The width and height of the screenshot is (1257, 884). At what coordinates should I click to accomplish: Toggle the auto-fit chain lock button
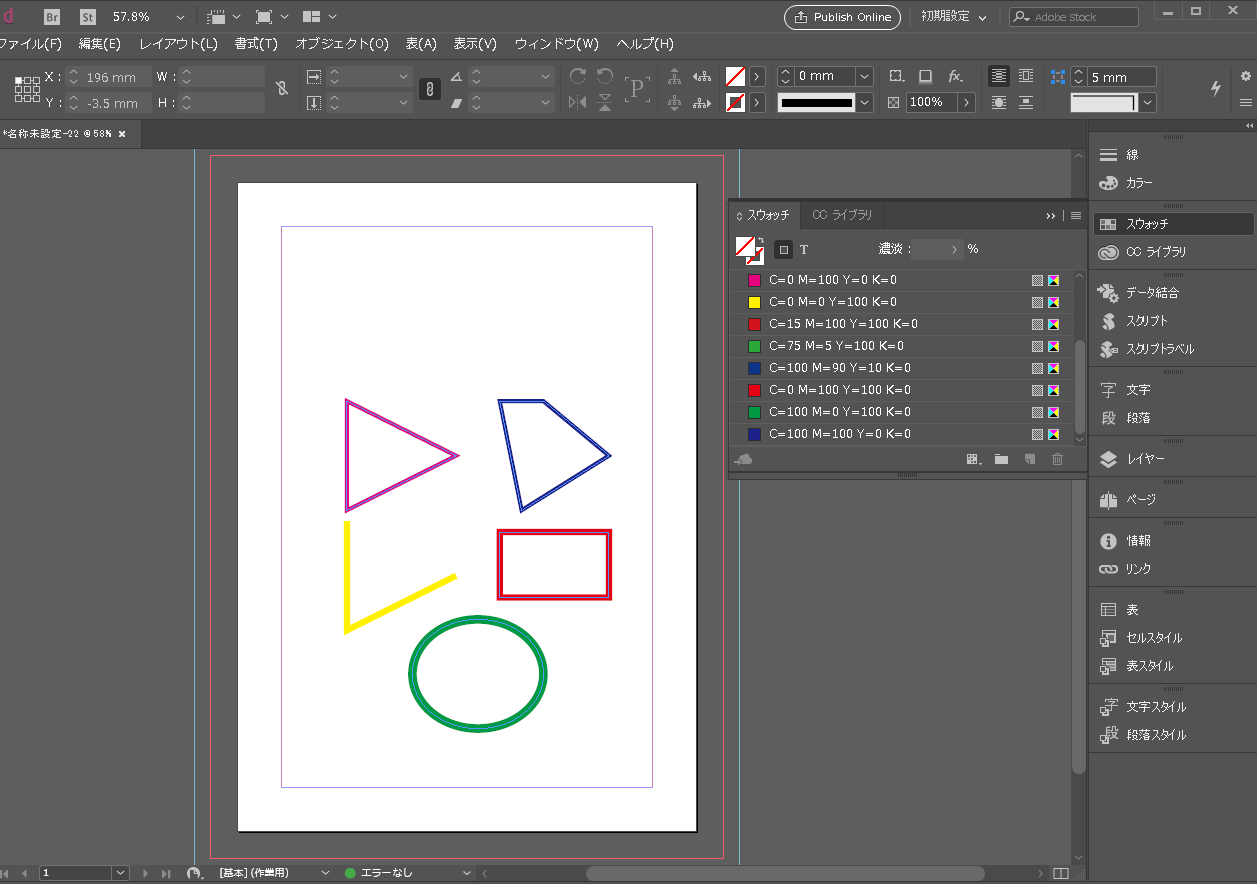[x=429, y=89]
